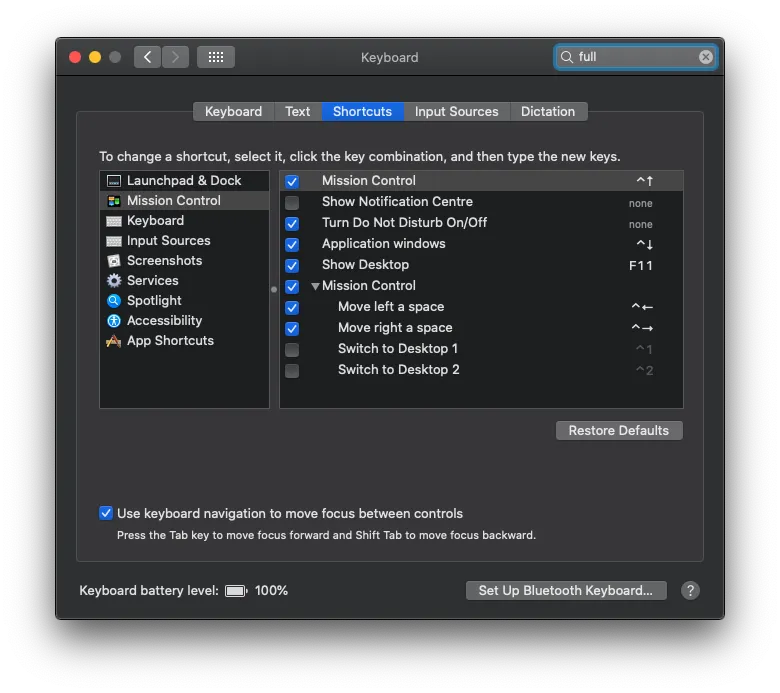Open the App Shortcuts icon category
780x693 pixels.
pyautogui.click(x=114, y=341)
